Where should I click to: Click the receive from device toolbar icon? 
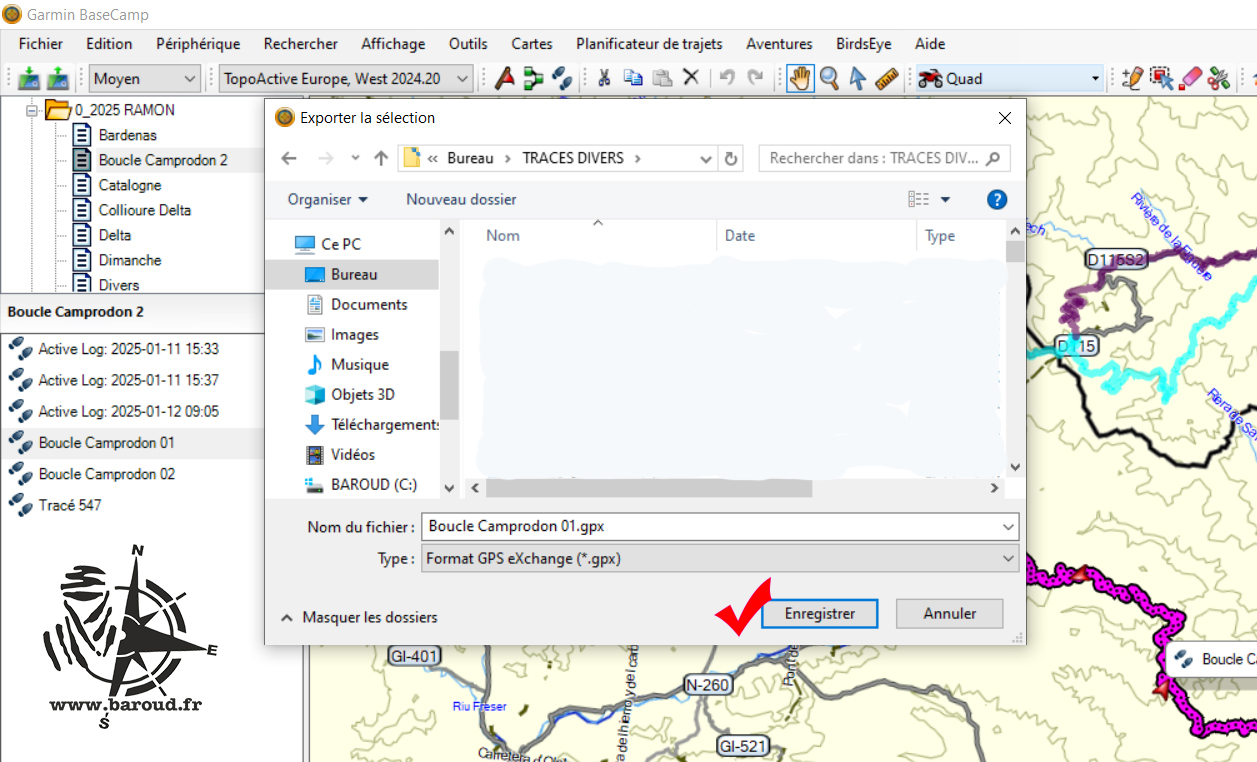(58, 78)
